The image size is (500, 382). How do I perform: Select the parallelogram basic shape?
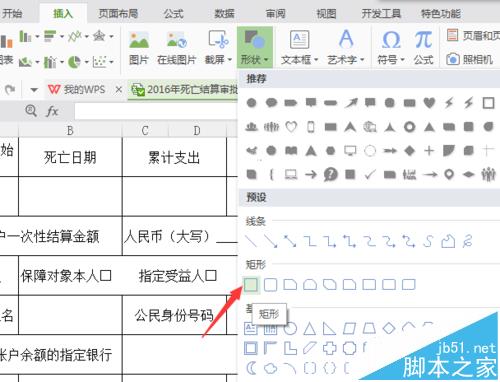pos(349,329)
